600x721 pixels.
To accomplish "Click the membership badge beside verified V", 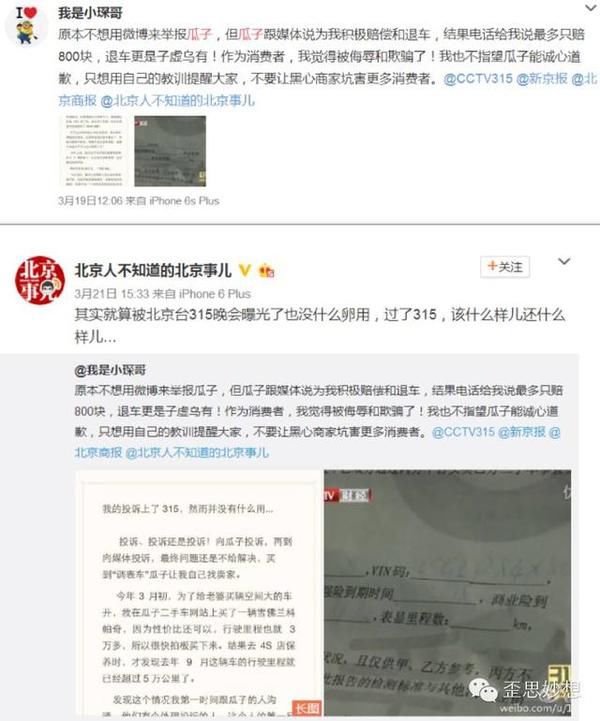I will coord(267,271).
